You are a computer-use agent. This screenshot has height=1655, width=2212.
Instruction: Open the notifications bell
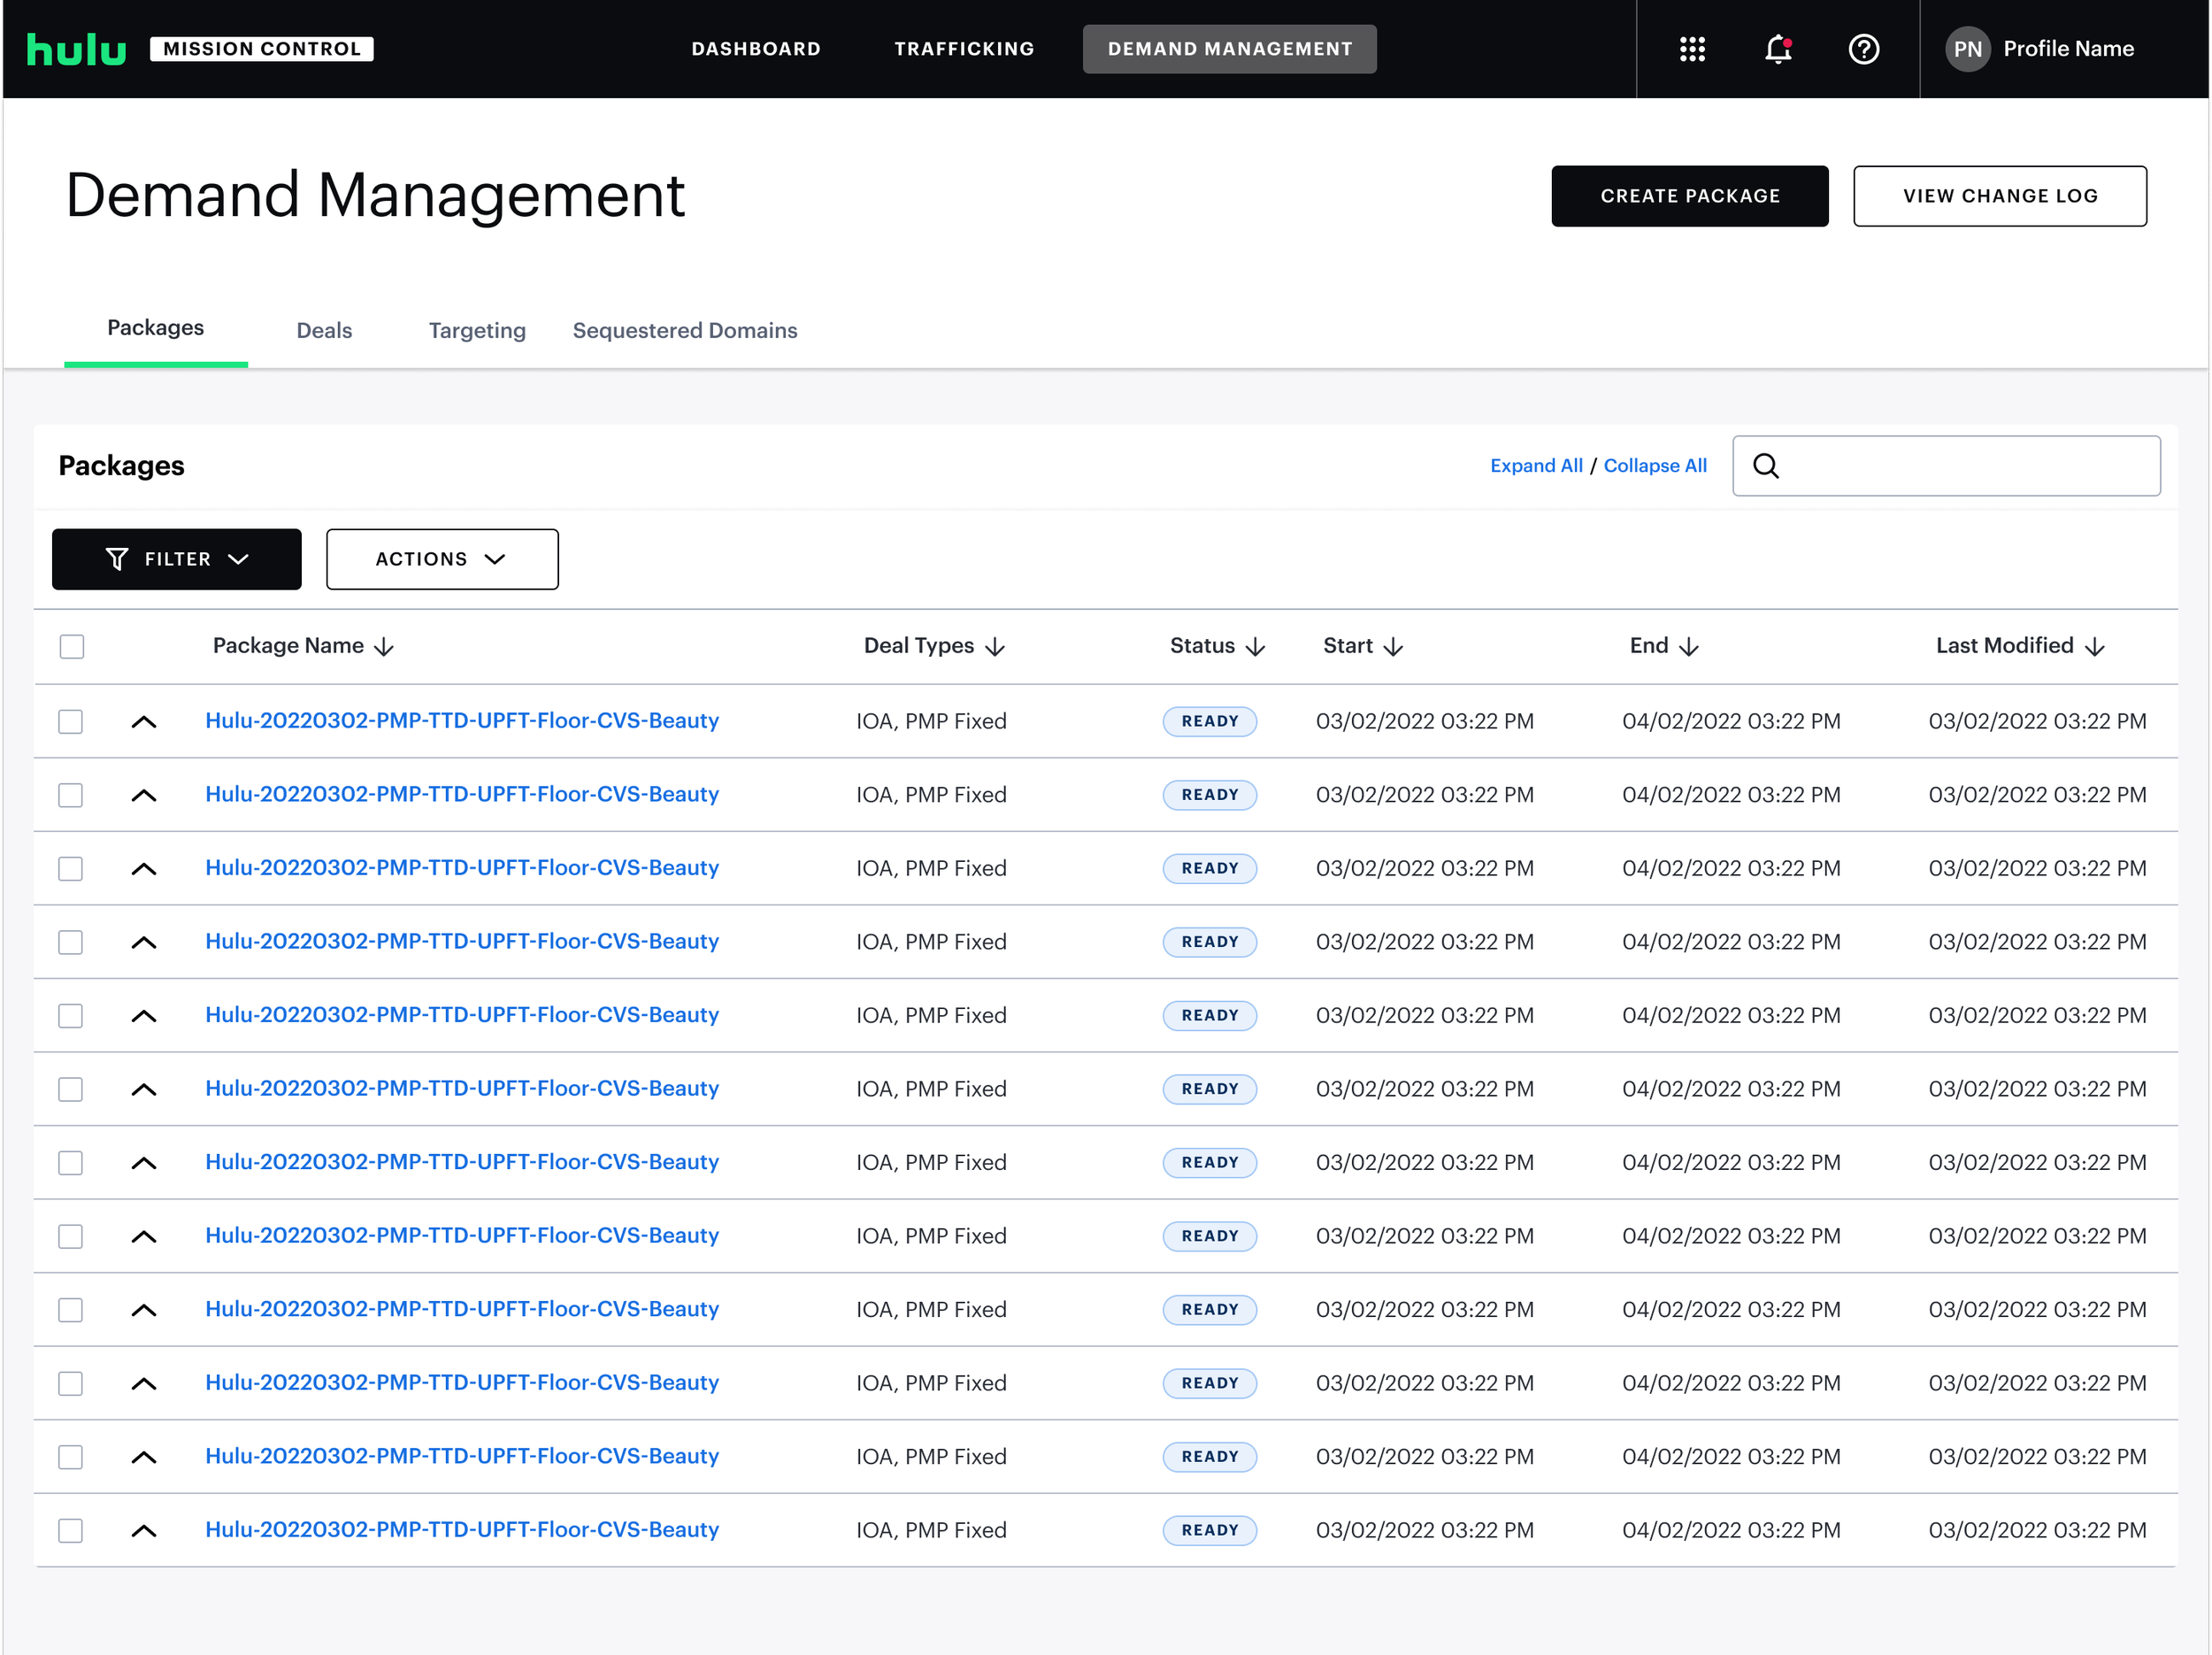[1777, 49]
